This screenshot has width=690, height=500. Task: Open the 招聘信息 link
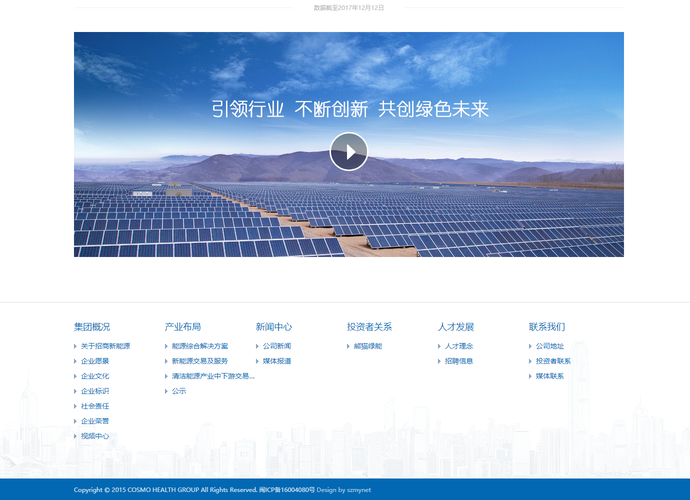point(459,361)
